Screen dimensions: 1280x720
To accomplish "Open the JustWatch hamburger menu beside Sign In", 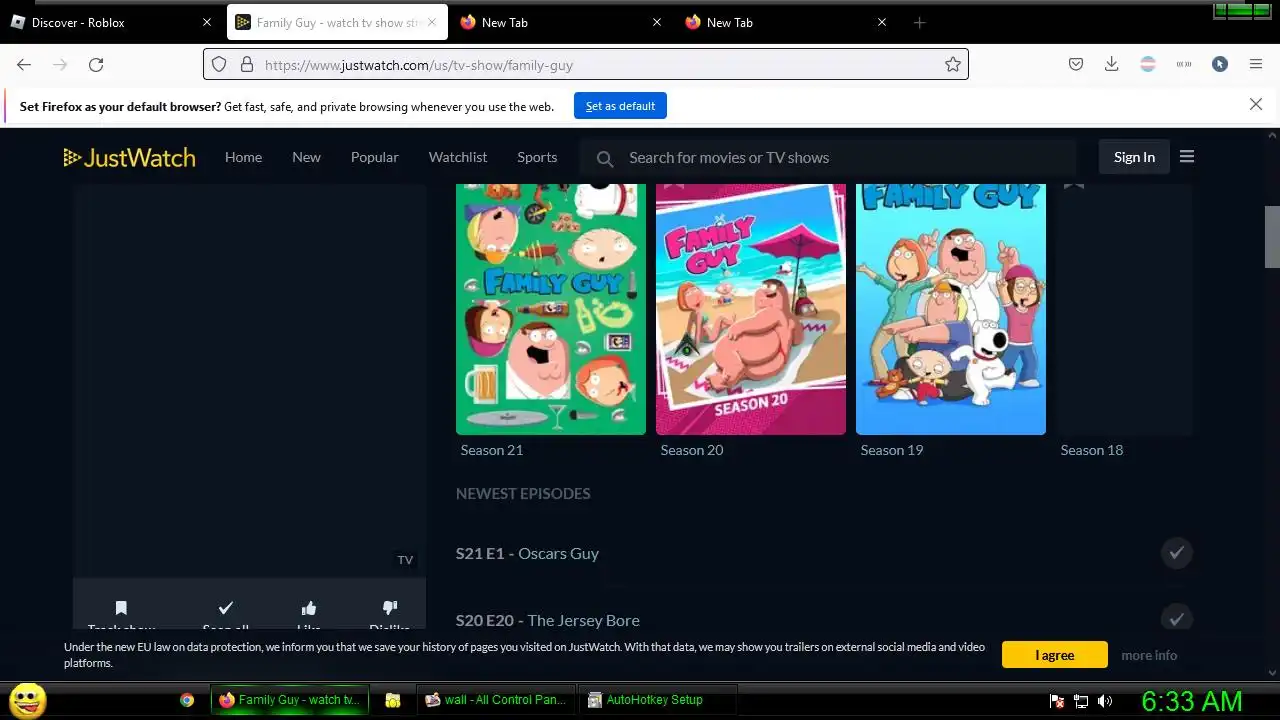I will click(x=1187, y=156).
